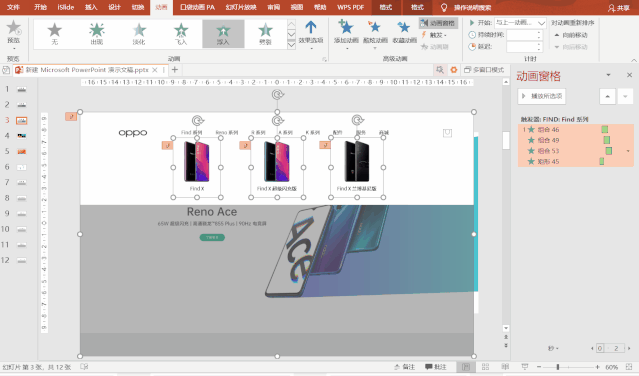The image size is (639, 376).
Task: Open the 触发 trigger lightning menu
Action: 434,35
